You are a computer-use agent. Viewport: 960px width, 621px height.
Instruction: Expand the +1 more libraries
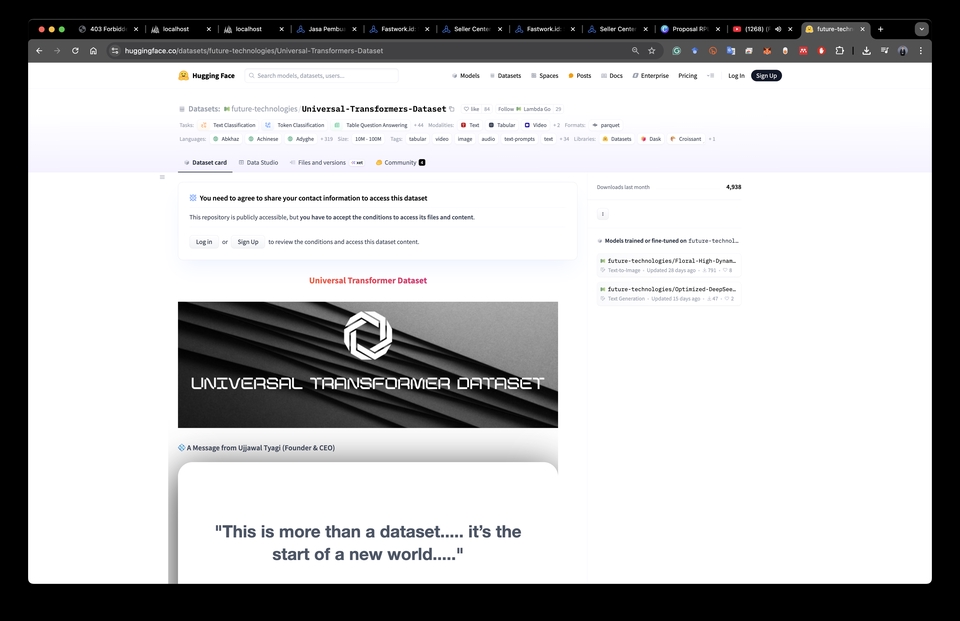coord(712,139)
